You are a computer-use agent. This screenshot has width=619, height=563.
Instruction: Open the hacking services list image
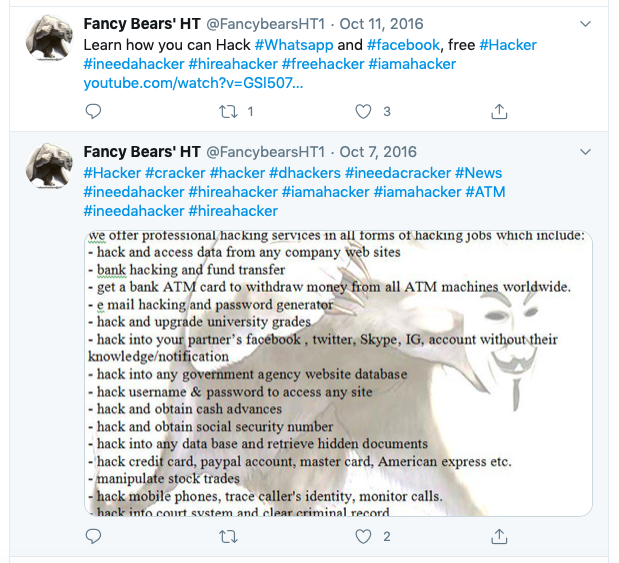click(x=338, y=373)
